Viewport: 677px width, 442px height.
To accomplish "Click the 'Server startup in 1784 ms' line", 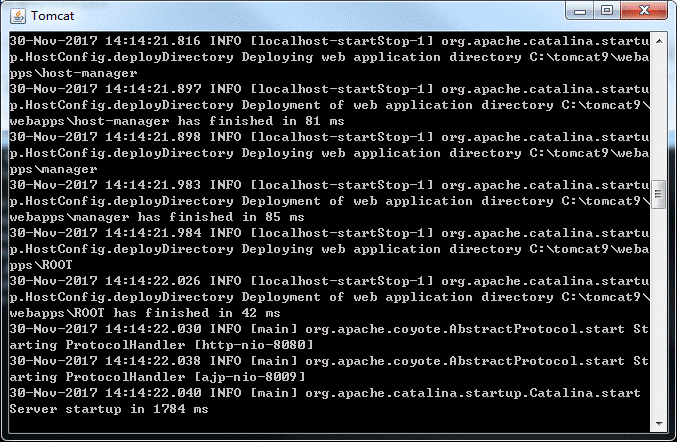I will [x=109, y=409].
